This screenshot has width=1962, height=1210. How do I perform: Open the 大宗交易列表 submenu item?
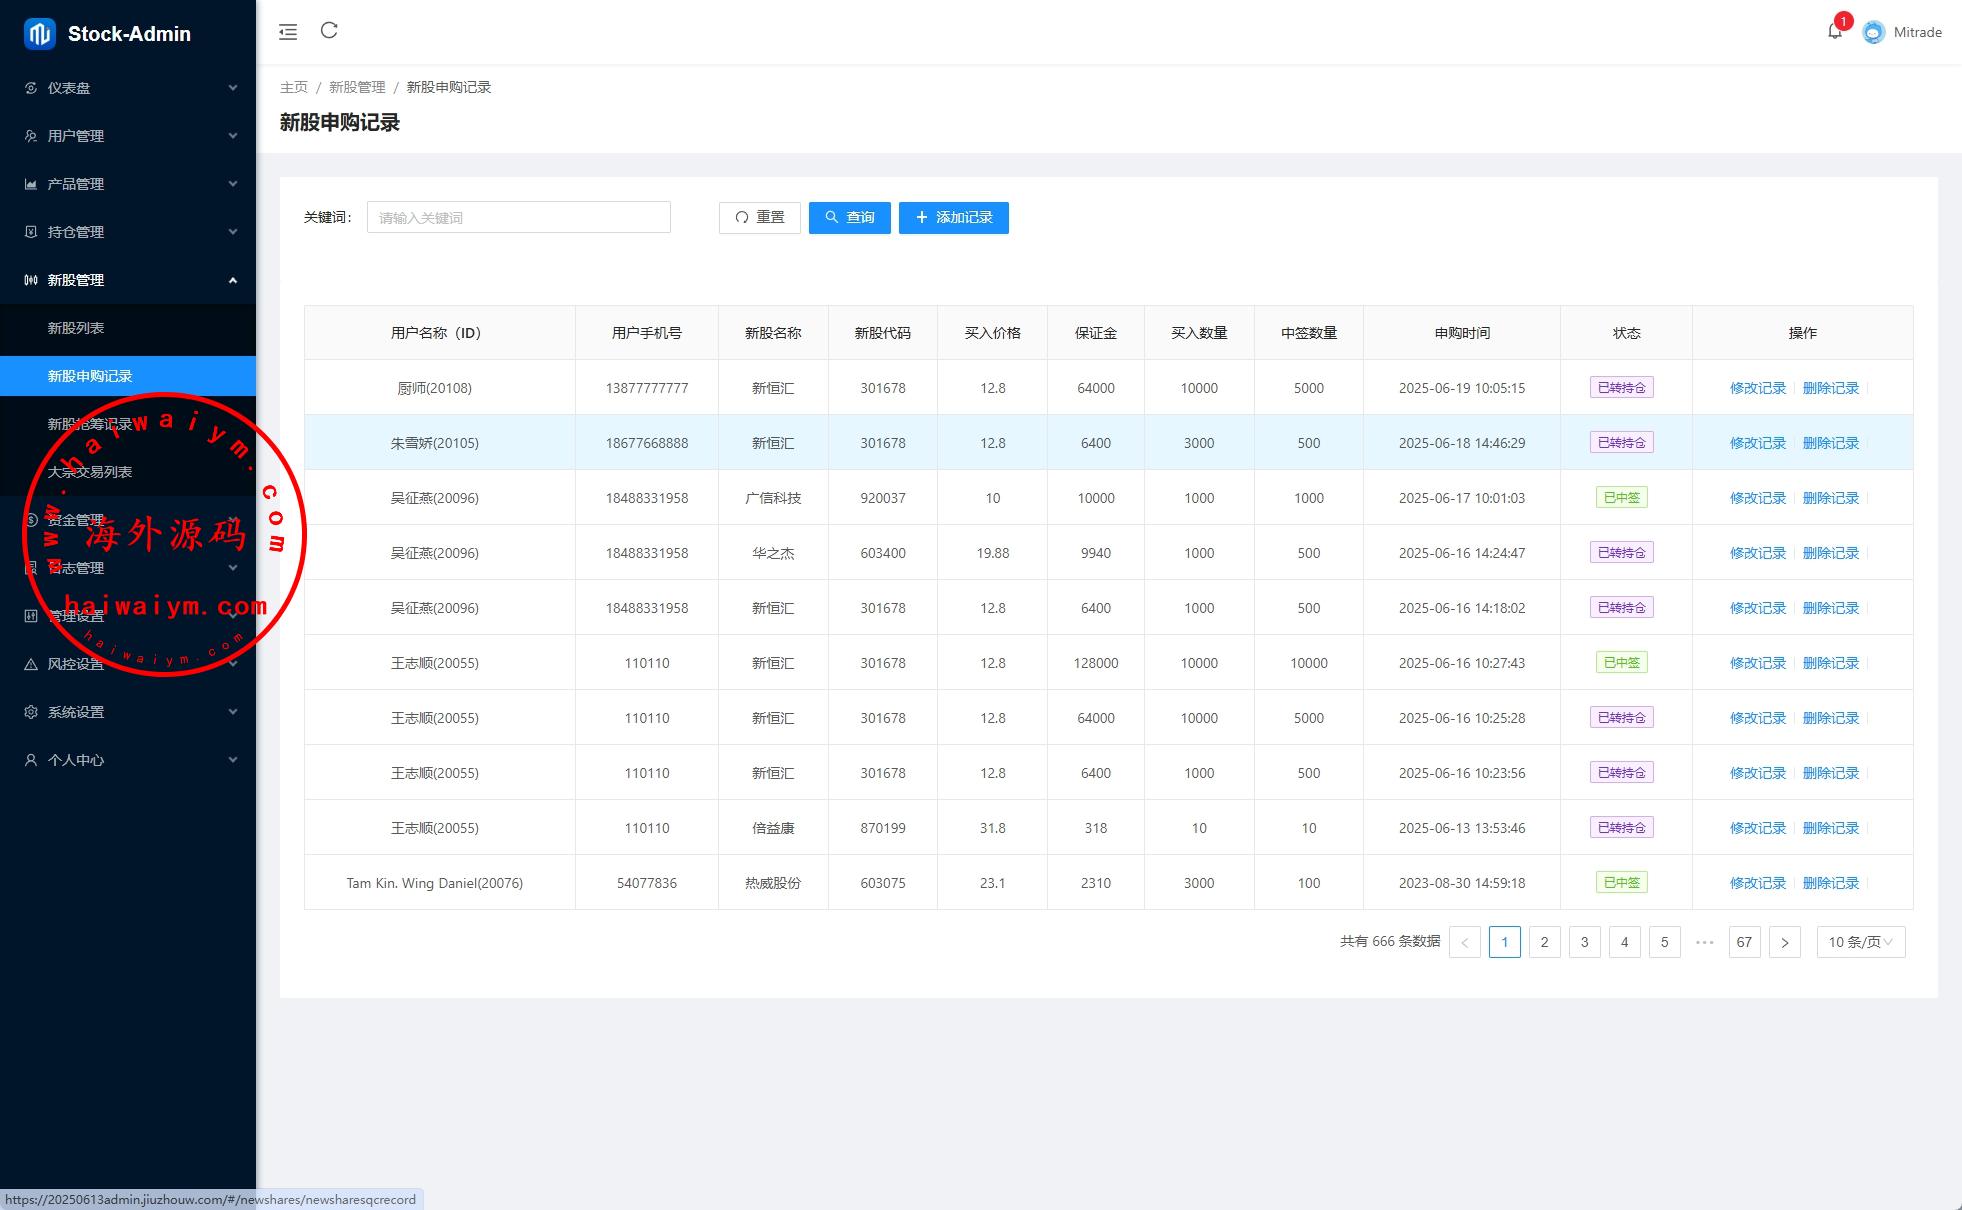[x=90, y=472]
